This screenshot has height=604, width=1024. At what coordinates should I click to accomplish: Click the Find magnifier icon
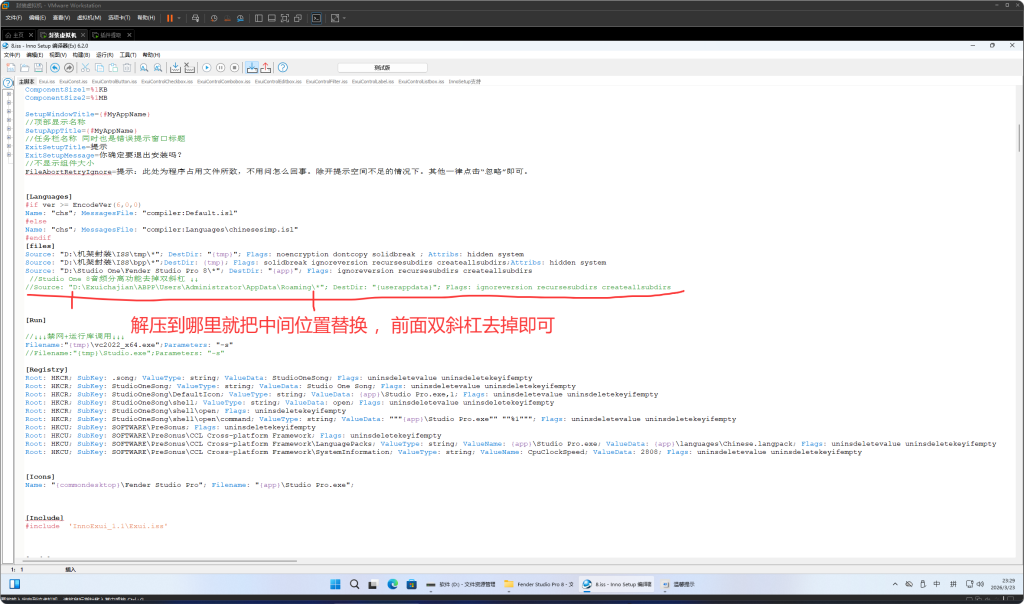click(144, 67)
